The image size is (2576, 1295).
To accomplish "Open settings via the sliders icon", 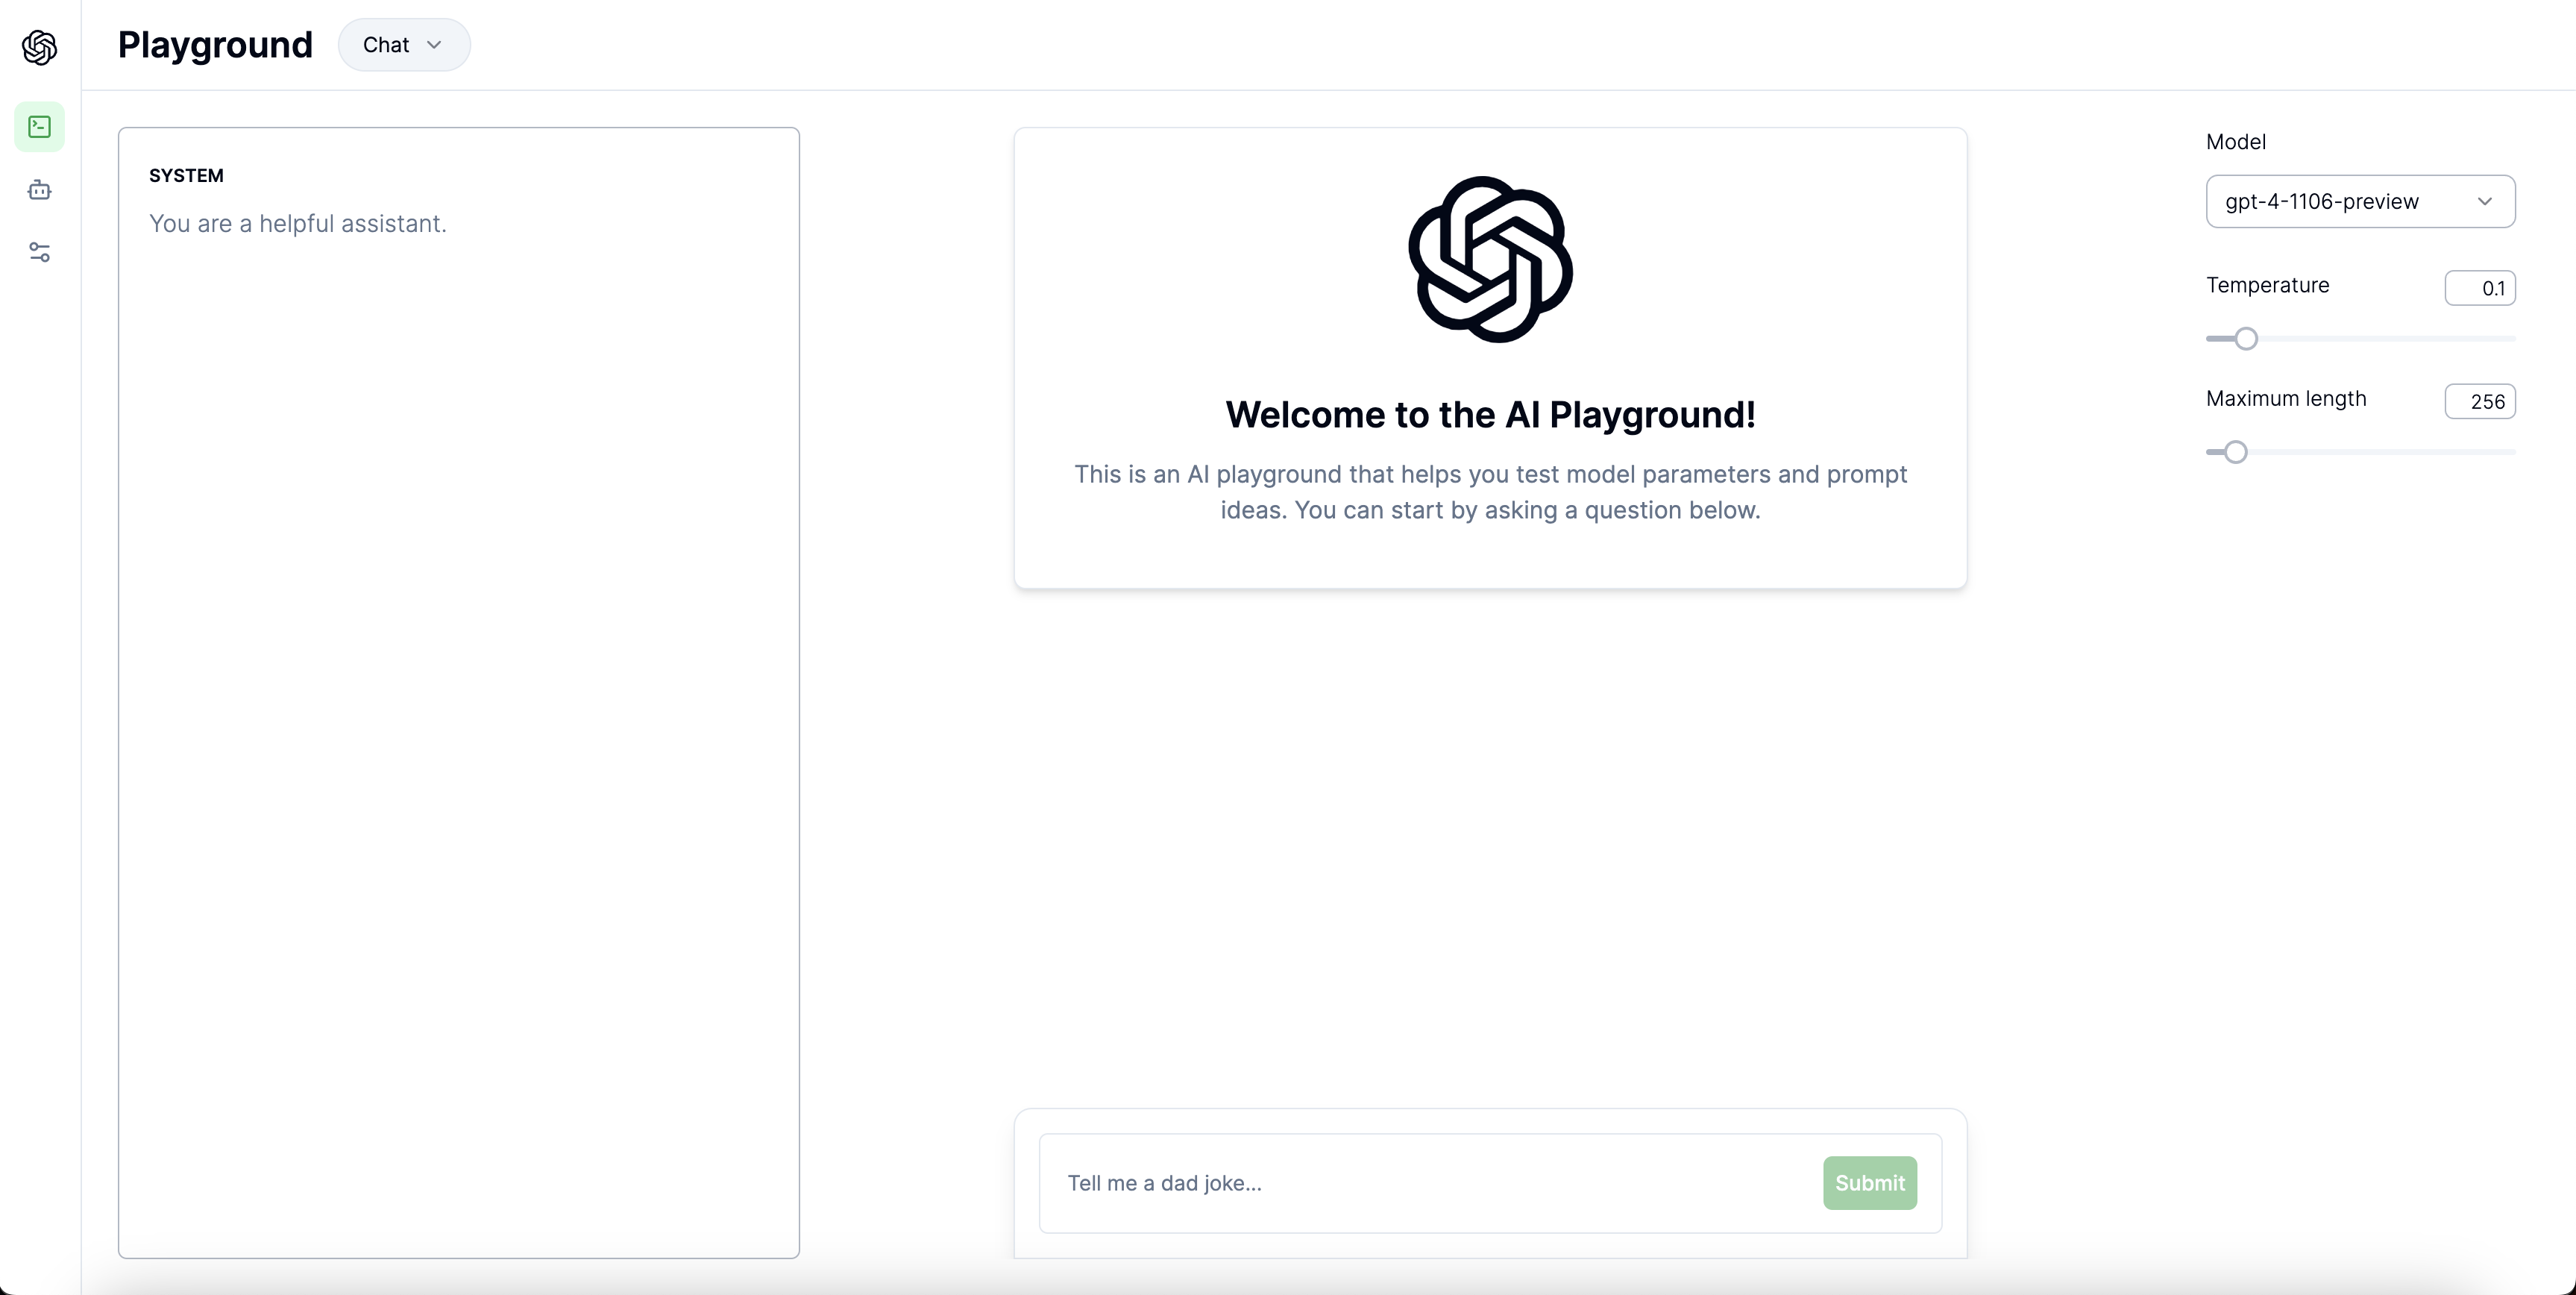I will (39, 252).
